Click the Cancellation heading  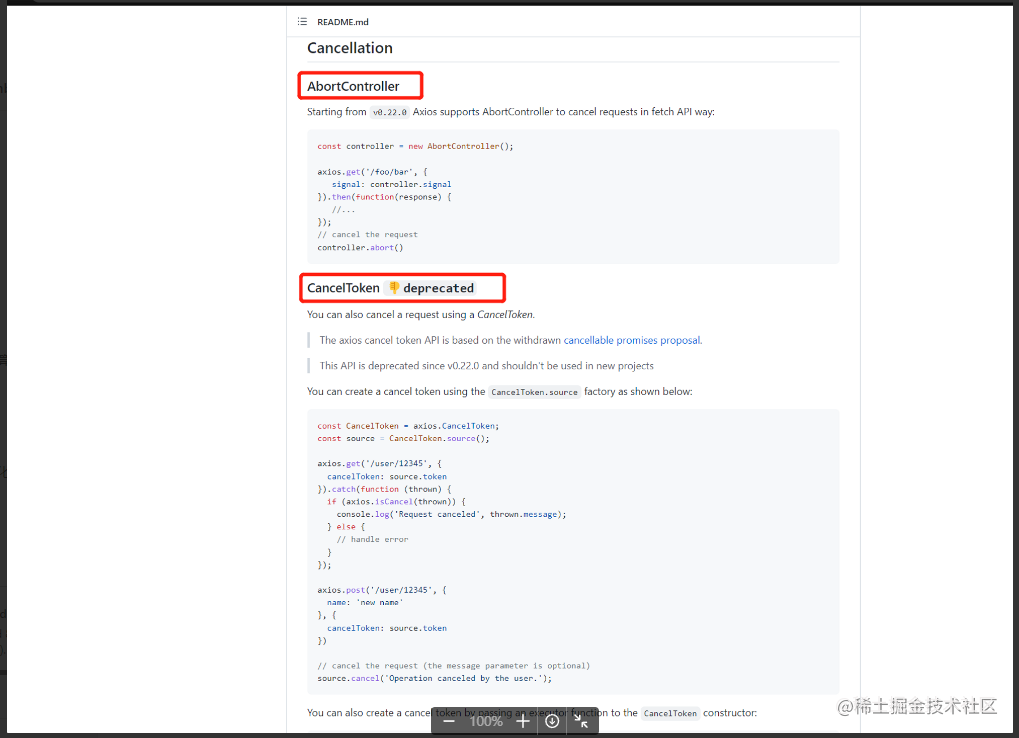pyautogui.click(x=350, y=48)
